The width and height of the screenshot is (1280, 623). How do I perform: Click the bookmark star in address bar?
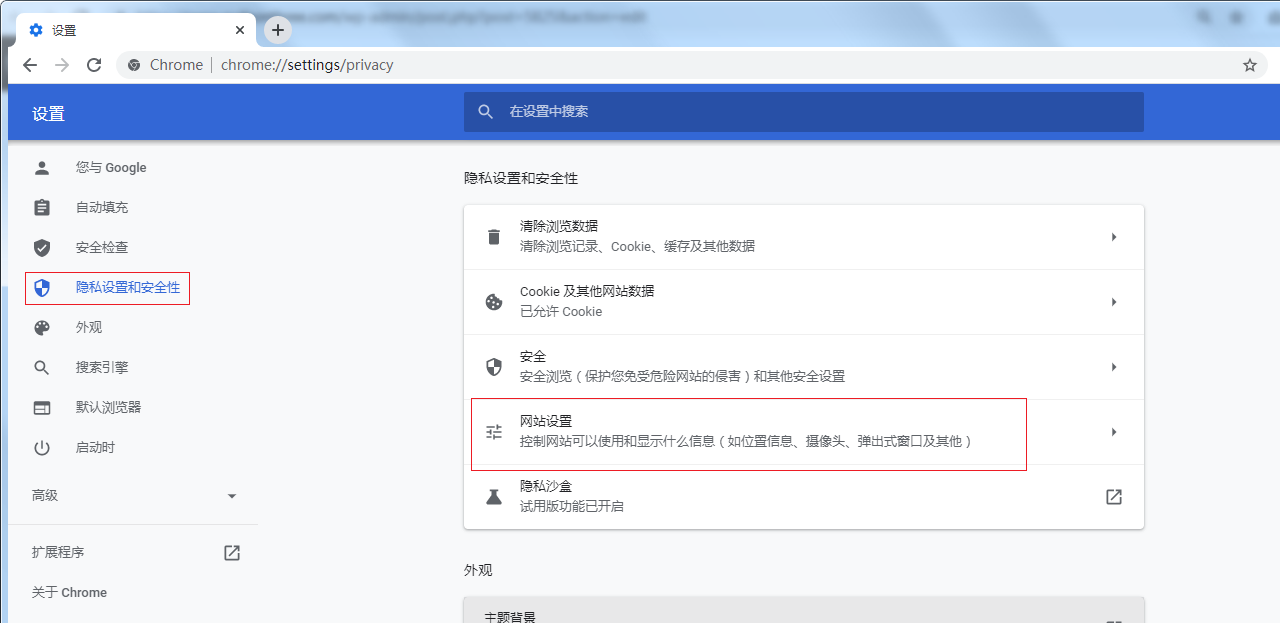point(1248,64)
